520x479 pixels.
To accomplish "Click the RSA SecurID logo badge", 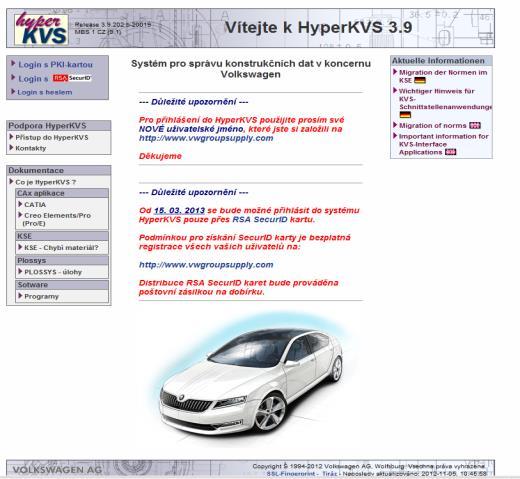I will click(x=72, y=78).
